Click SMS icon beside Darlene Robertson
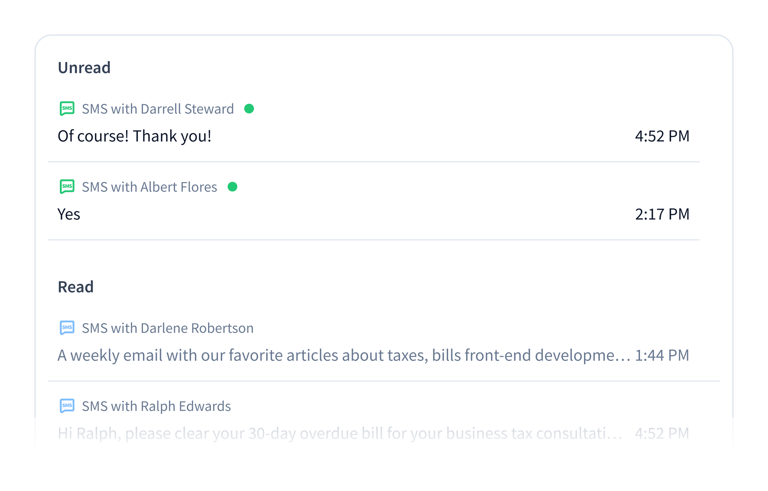768x491 pixels. [x=67, y=328]
